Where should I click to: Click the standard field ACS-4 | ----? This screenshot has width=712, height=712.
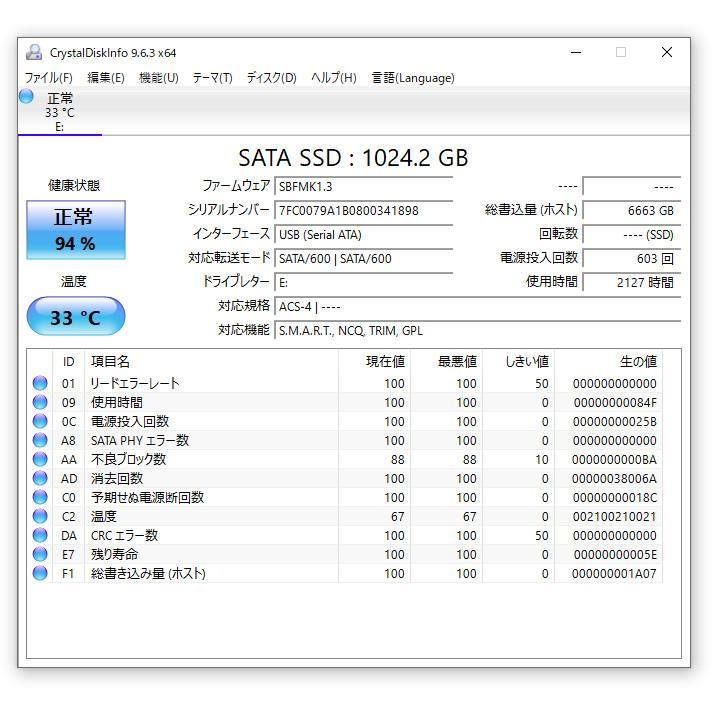478,307
